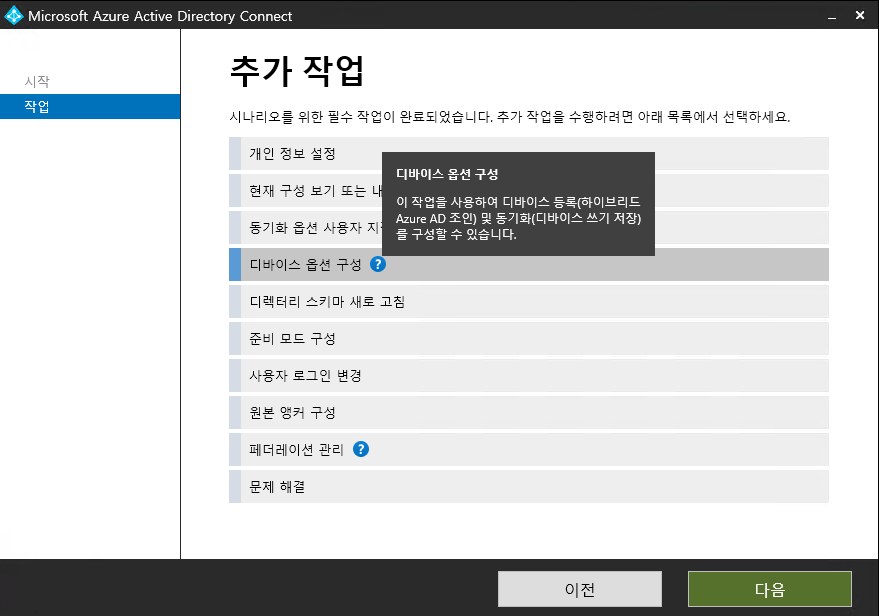
Task: Click the help icon beside 페더레이션 관리
Action: 361,449
